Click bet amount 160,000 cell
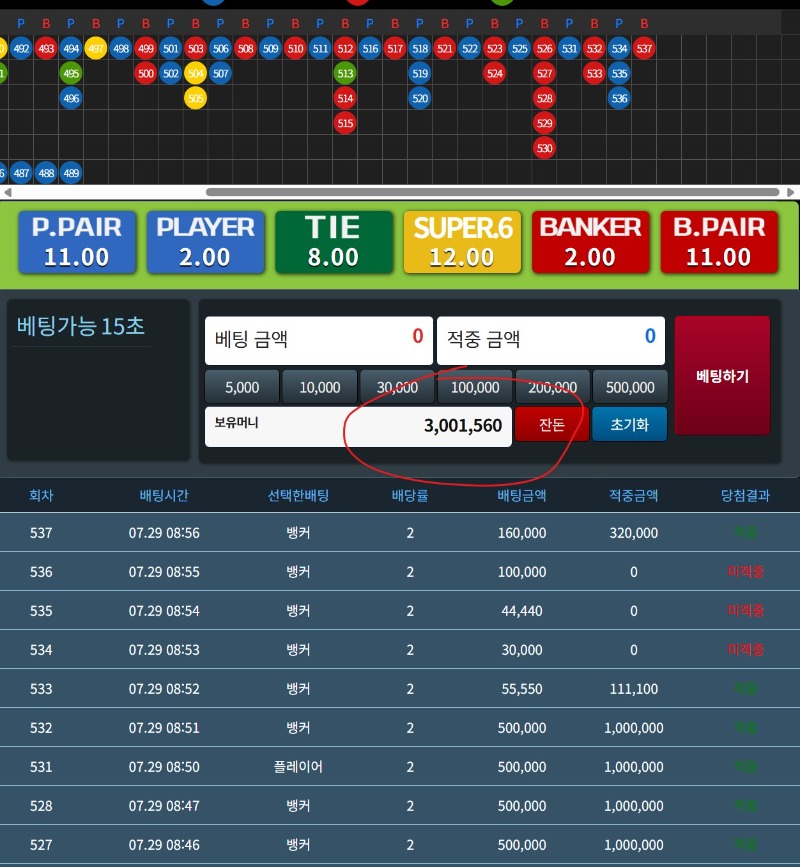 point(522,533)
